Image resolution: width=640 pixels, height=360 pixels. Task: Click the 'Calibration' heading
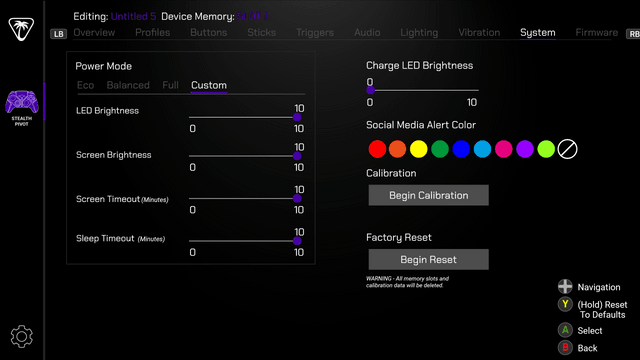click(x=391, y=173)
